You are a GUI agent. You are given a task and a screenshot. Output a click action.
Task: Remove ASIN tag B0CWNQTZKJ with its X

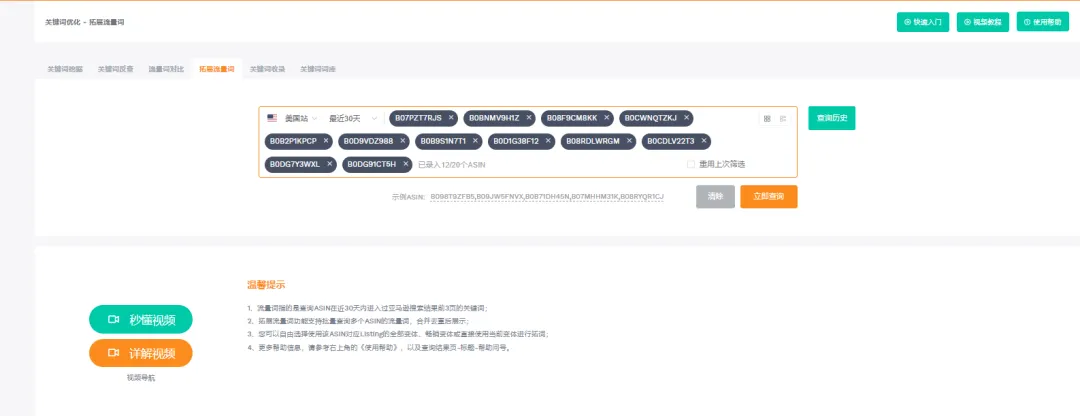click(687, 118)
